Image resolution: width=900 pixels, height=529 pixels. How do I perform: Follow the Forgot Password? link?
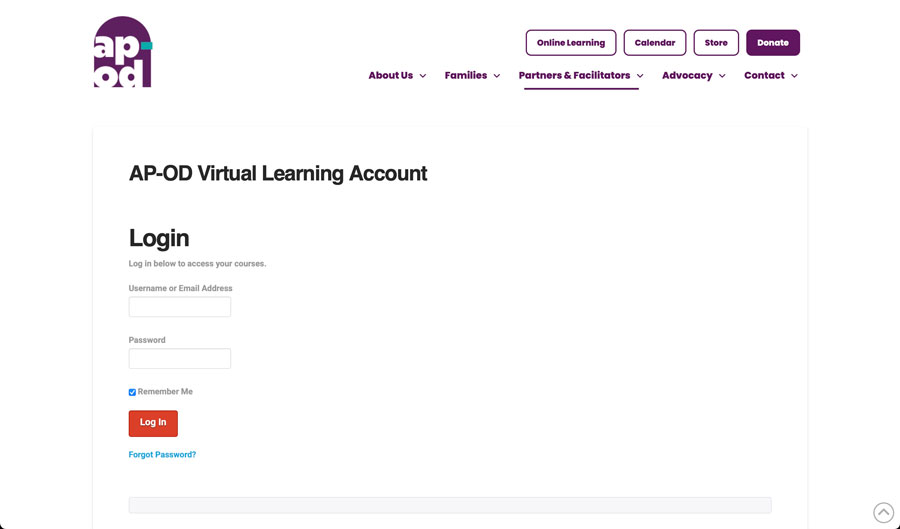point(162,454)
